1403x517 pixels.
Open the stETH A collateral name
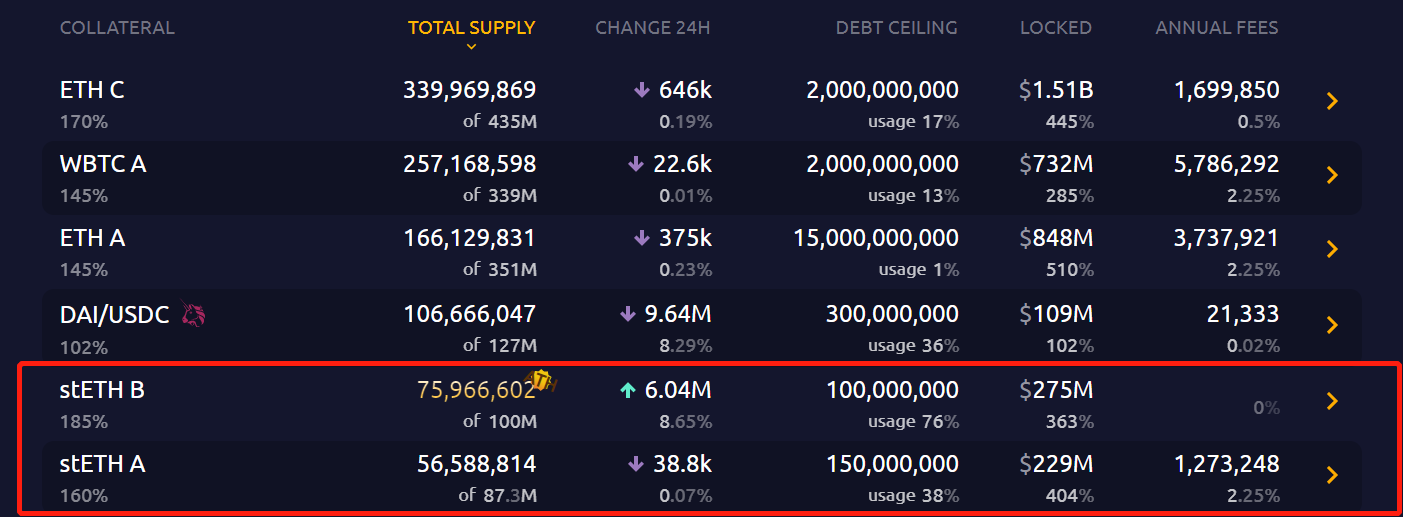pos(102,464)
